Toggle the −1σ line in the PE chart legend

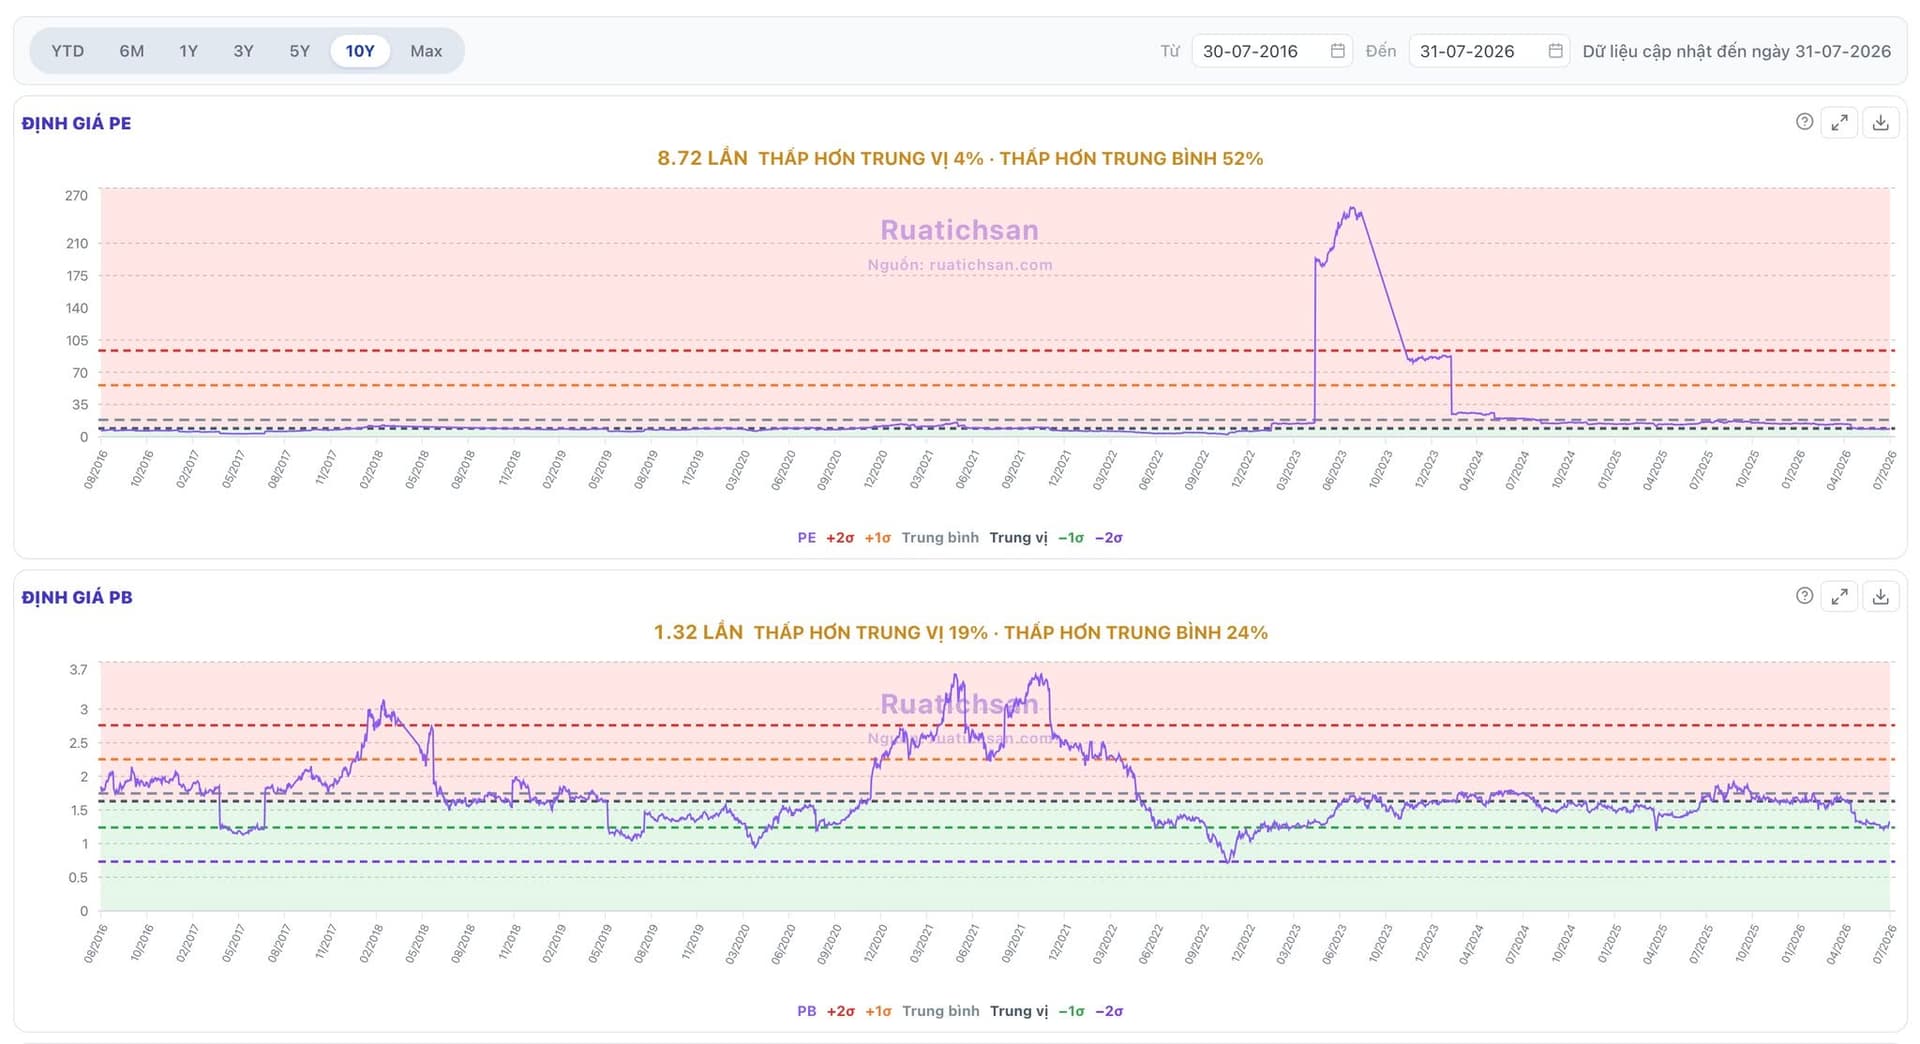(x=1071, y=538)
